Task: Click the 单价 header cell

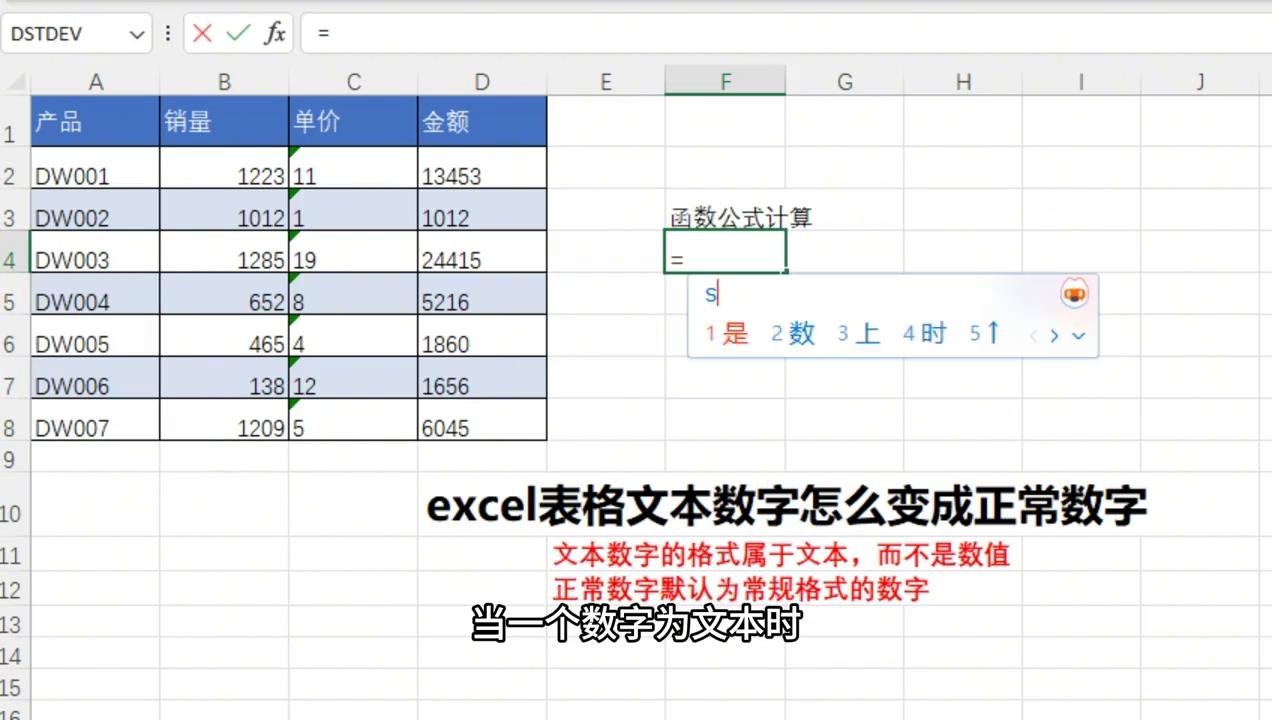Action: 353,121
